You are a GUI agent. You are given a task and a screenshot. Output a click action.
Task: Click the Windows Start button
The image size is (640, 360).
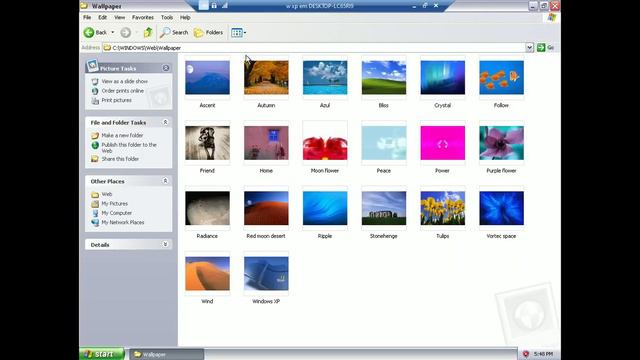click(x=102, y=354)
